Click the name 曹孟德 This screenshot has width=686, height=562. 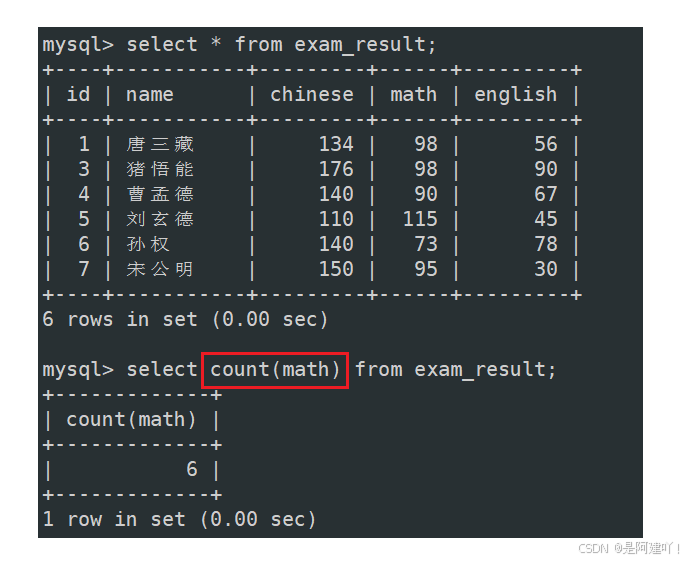(x=160, y=194)
